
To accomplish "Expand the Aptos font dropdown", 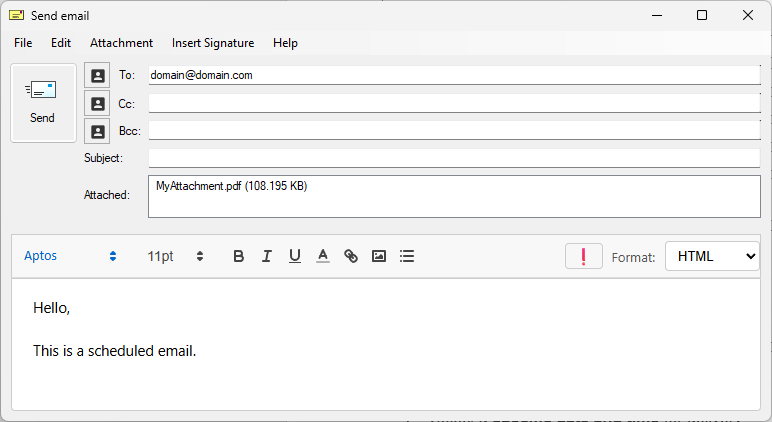I will click(x=70, y=256).
